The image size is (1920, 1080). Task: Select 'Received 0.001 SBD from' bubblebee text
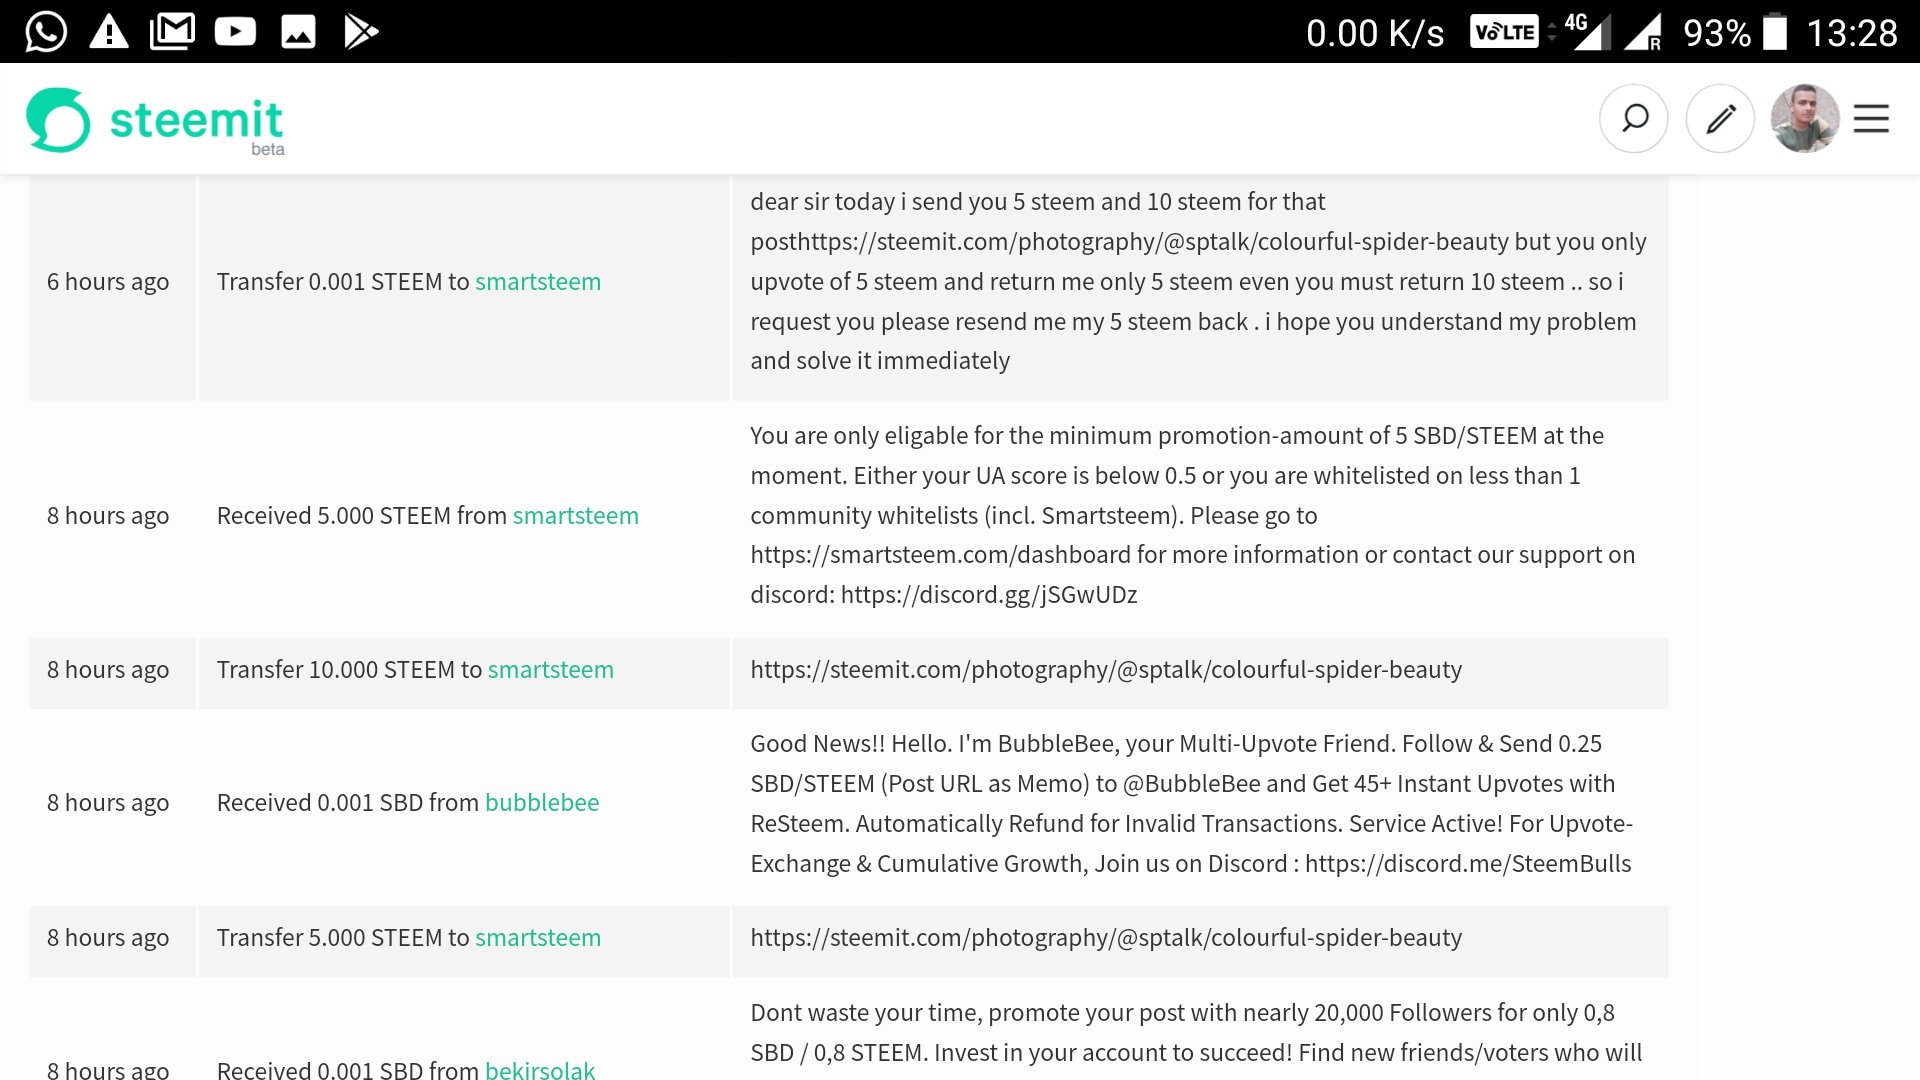coord(348,803)
